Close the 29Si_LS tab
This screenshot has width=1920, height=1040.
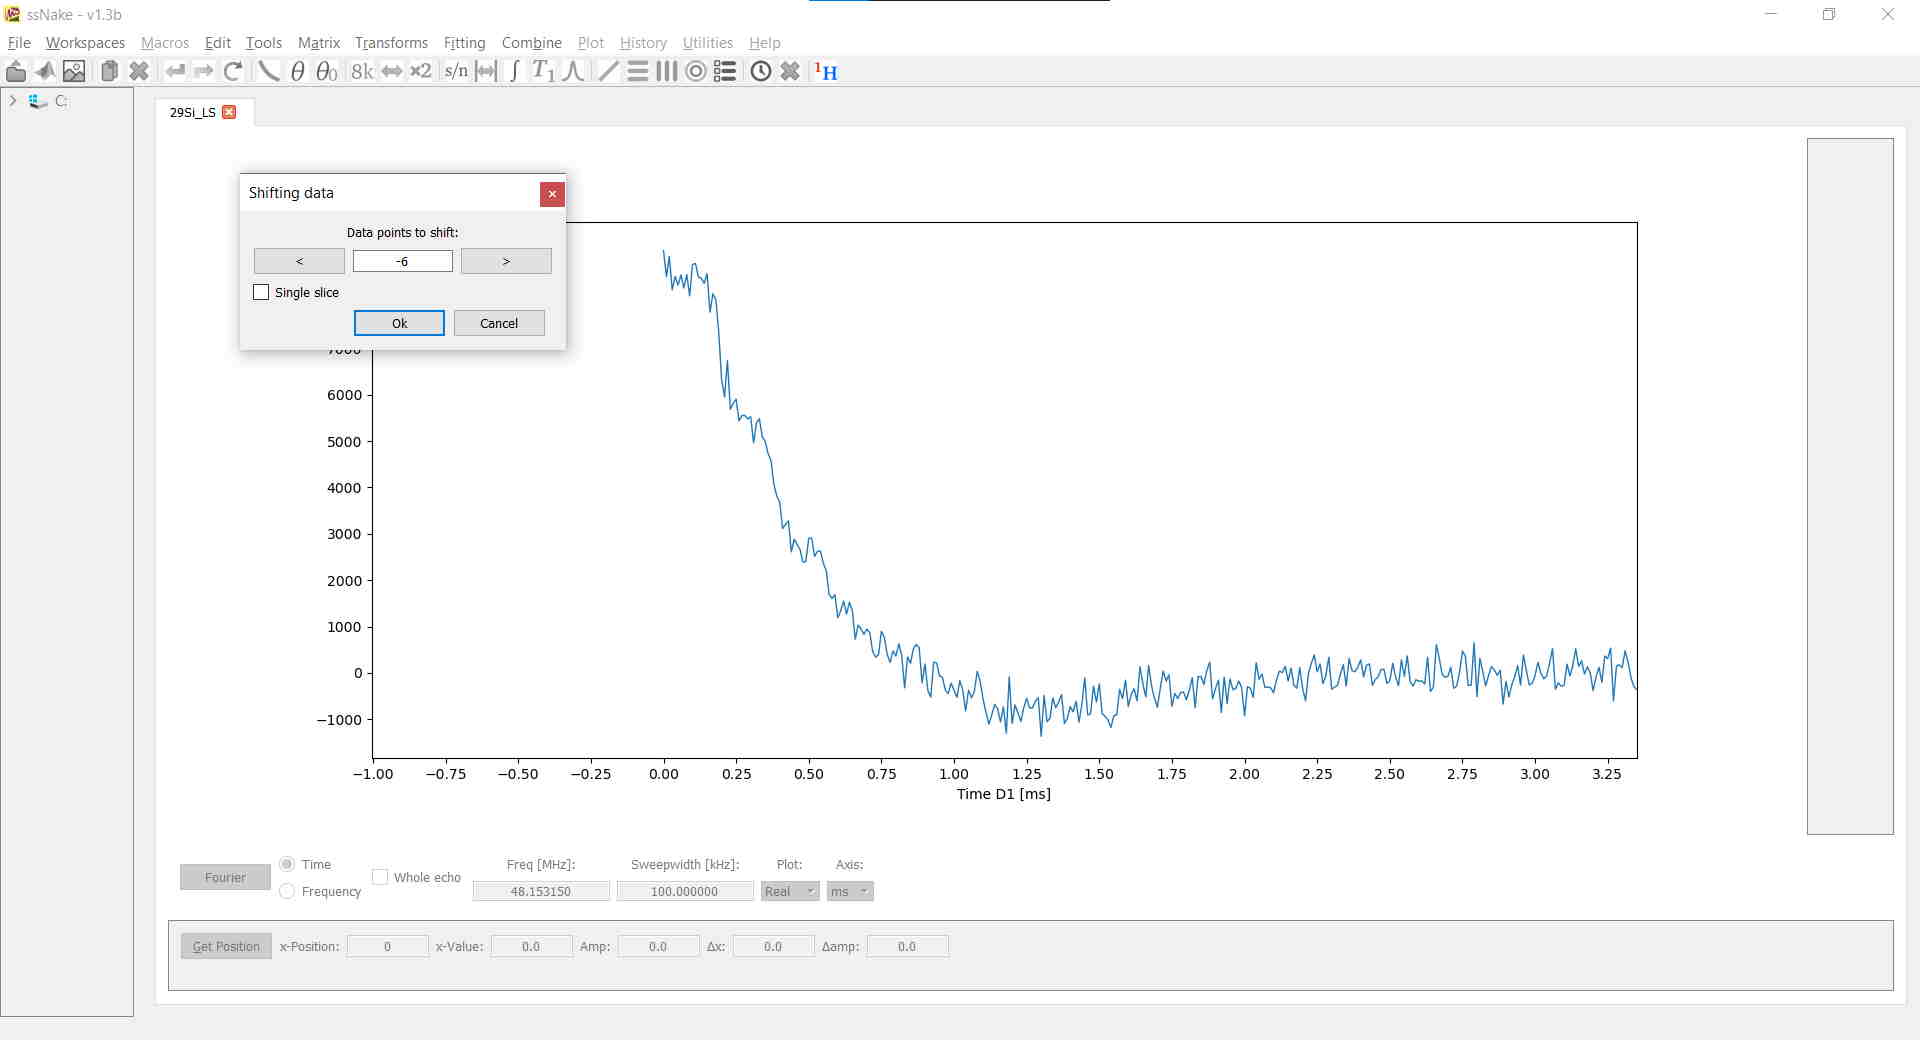(229, 112)
